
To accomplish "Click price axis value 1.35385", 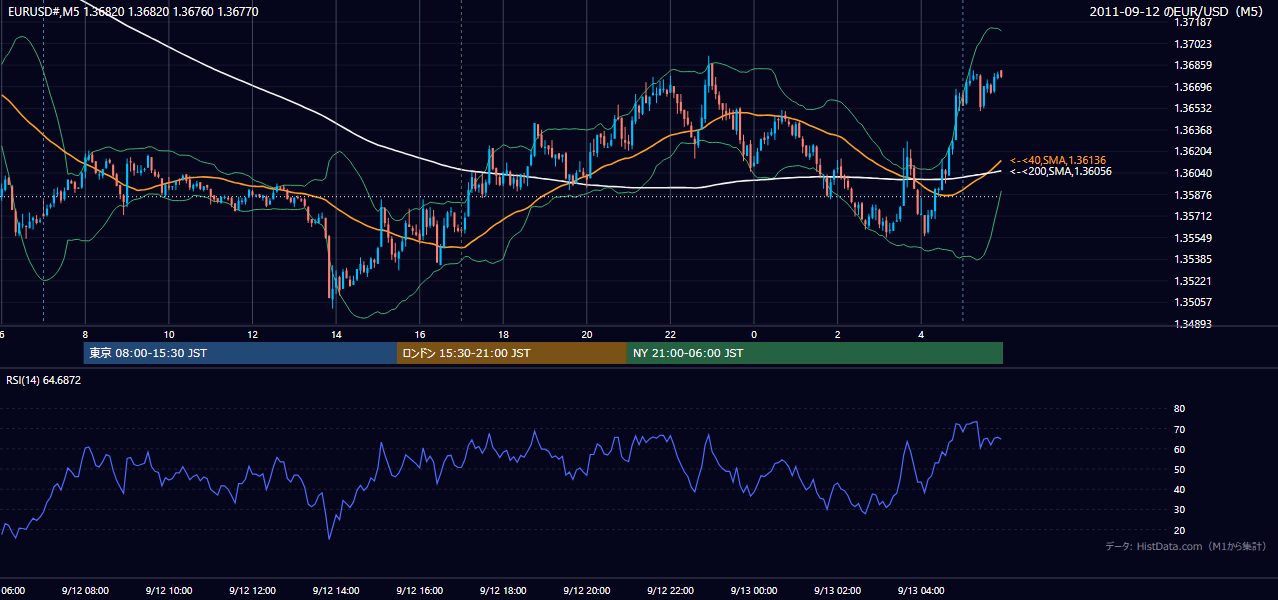I will point(1194,260).
